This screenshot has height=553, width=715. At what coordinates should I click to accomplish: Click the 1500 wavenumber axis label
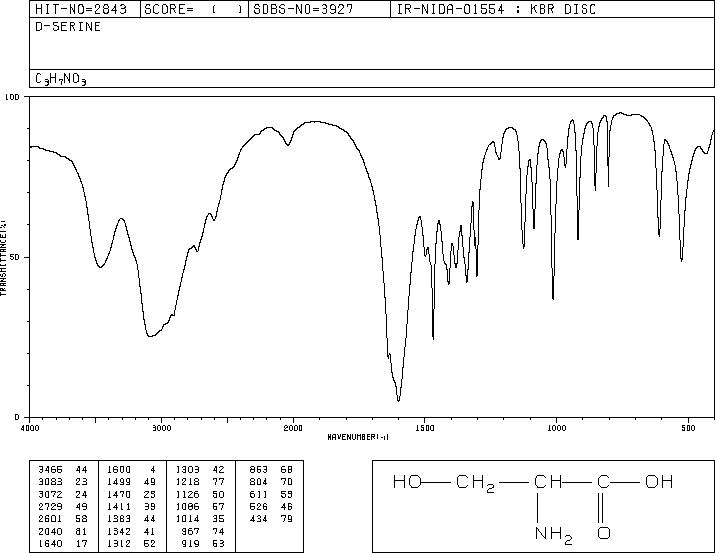425,428
